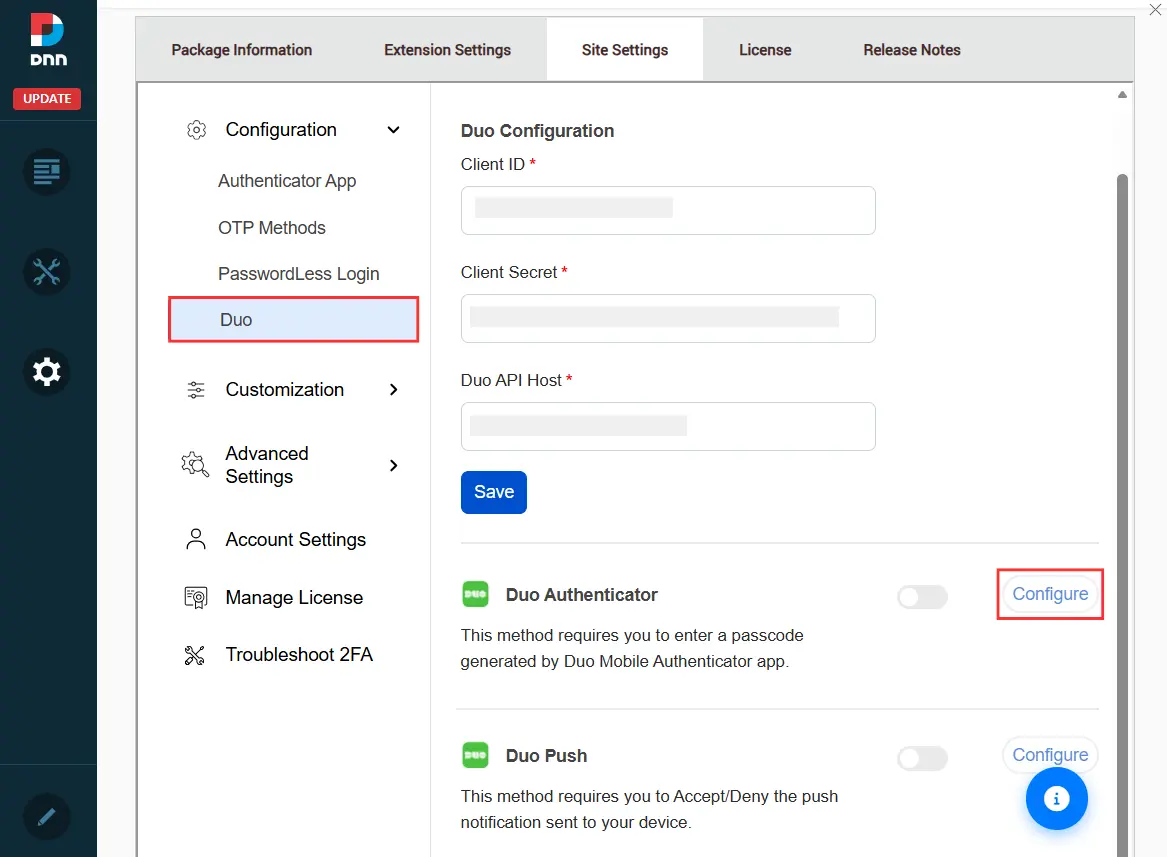Click the scrollbar up arrow
This screenshot has width=1167, height=857.
[x=1122, y=95]
